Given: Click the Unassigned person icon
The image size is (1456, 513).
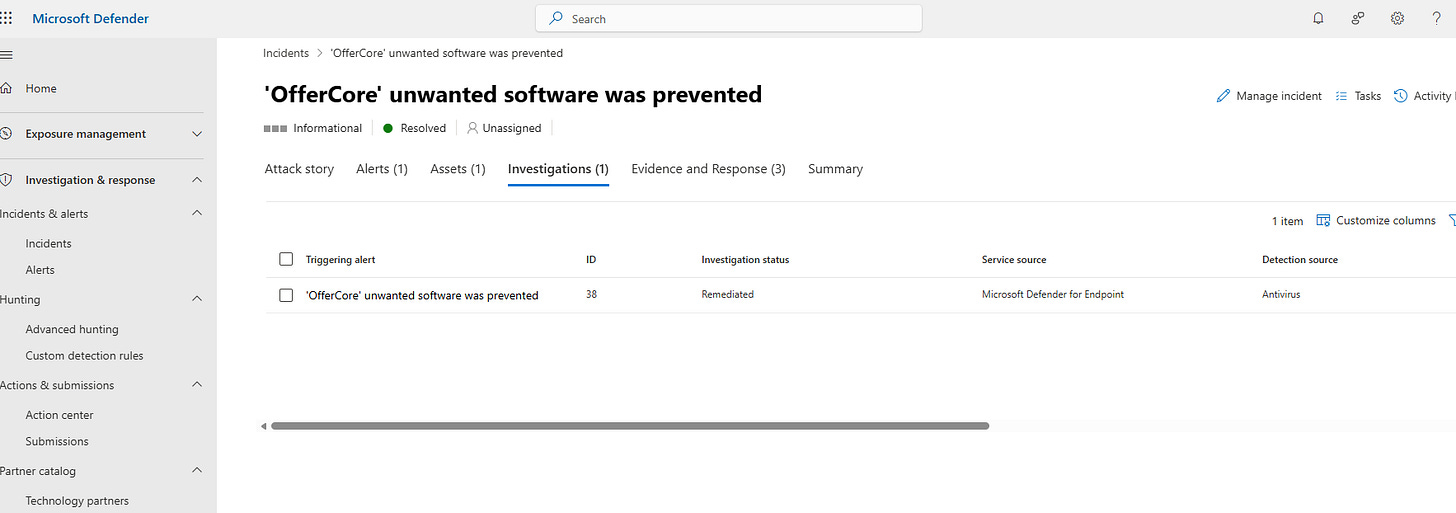Looking at the screenshot, I should coord(473,128).
